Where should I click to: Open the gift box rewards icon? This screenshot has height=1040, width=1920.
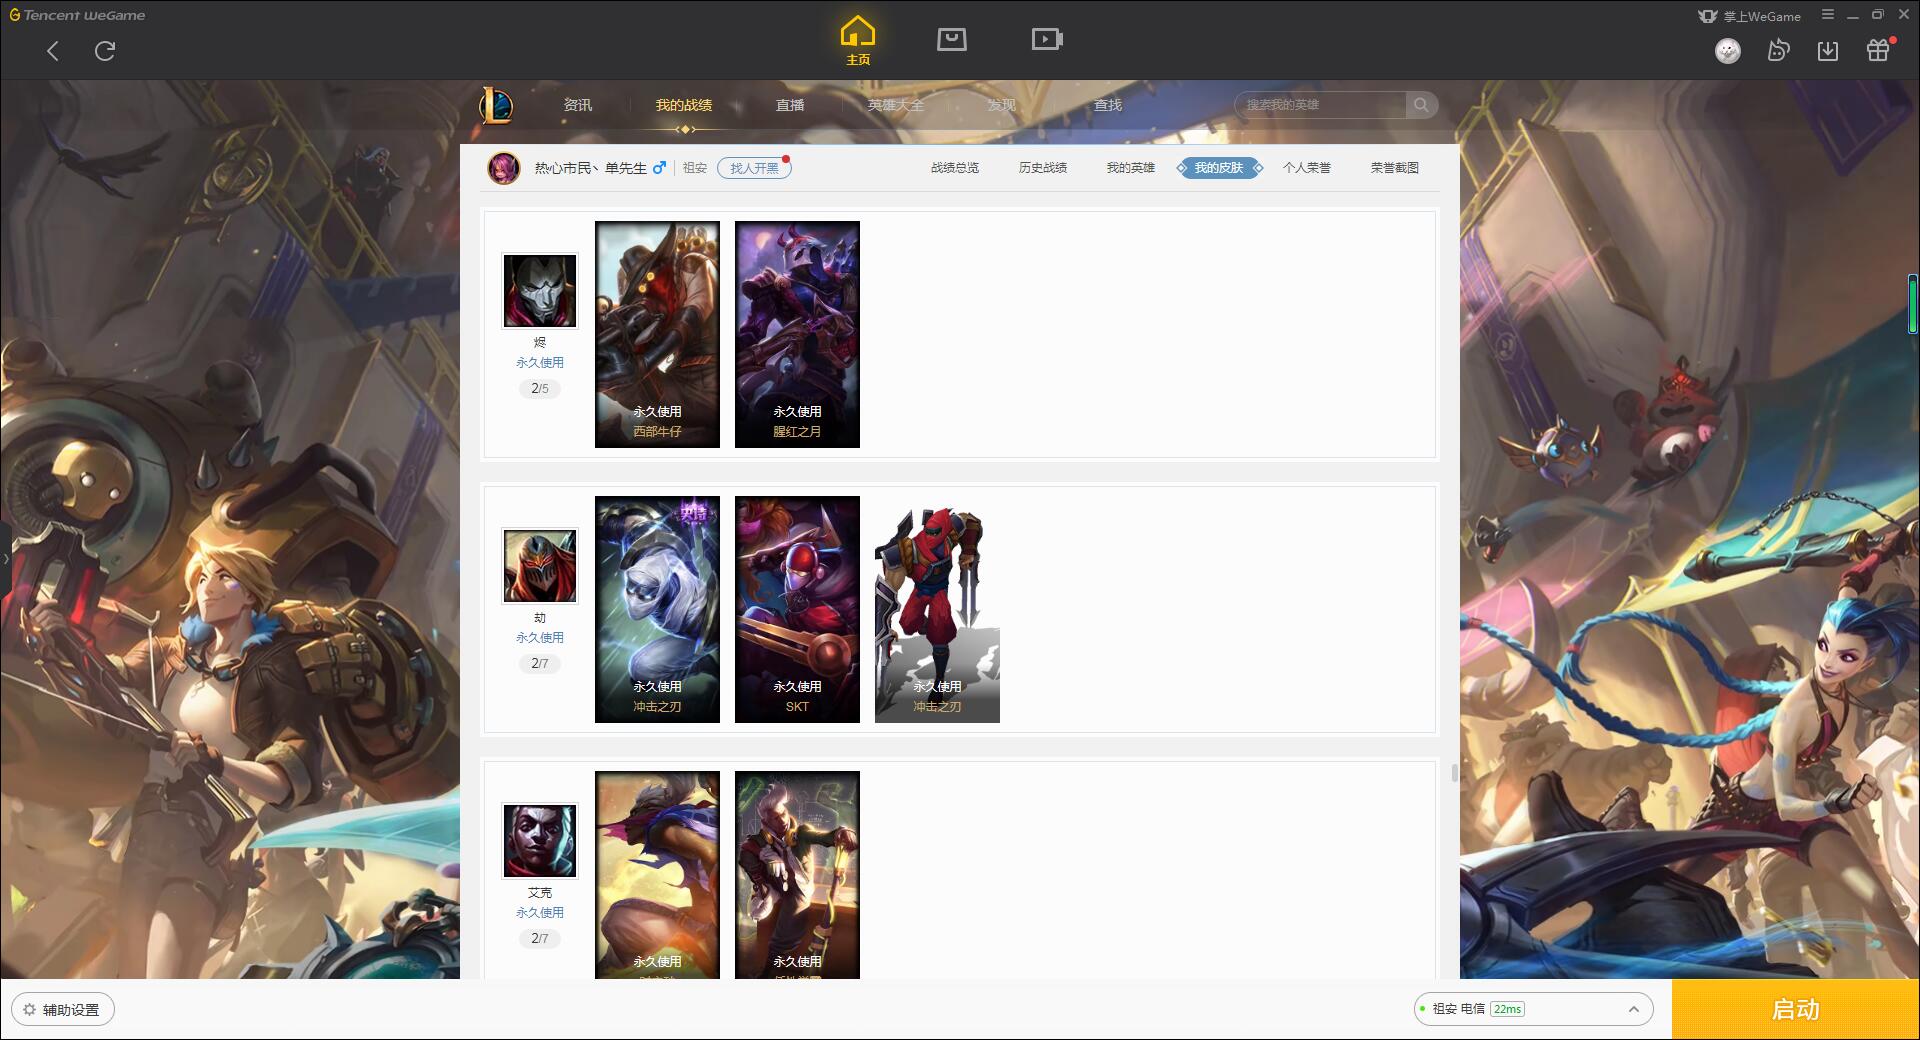click(x=1878, y=51)
